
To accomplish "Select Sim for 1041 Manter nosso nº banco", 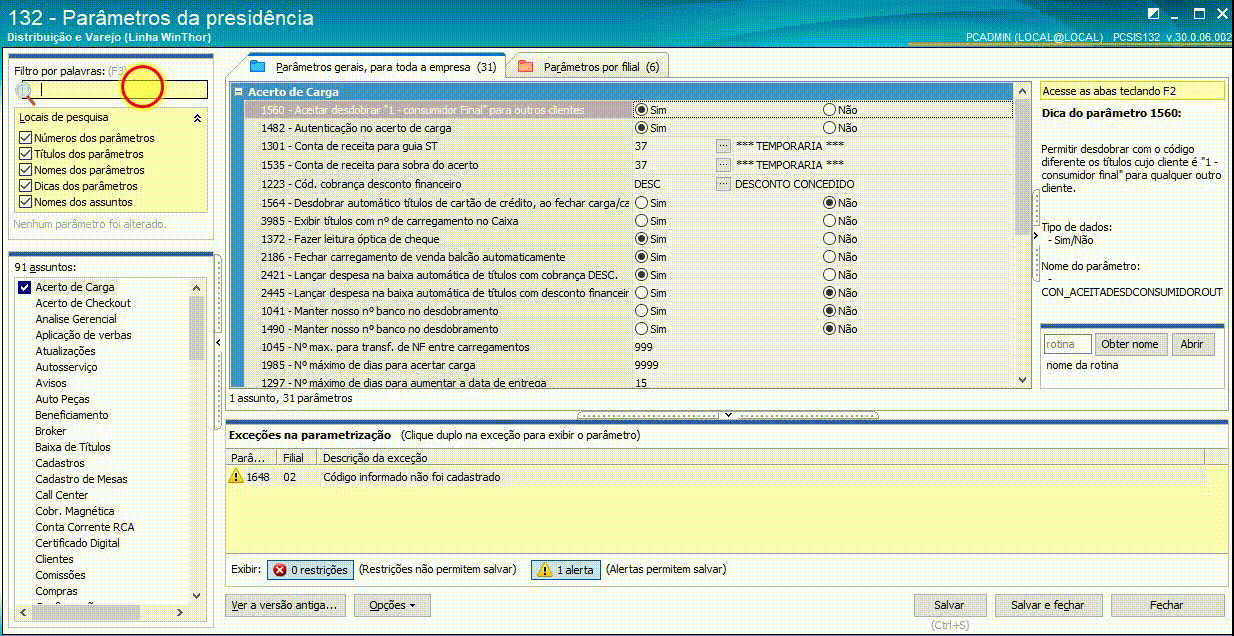I will point(641,311).
